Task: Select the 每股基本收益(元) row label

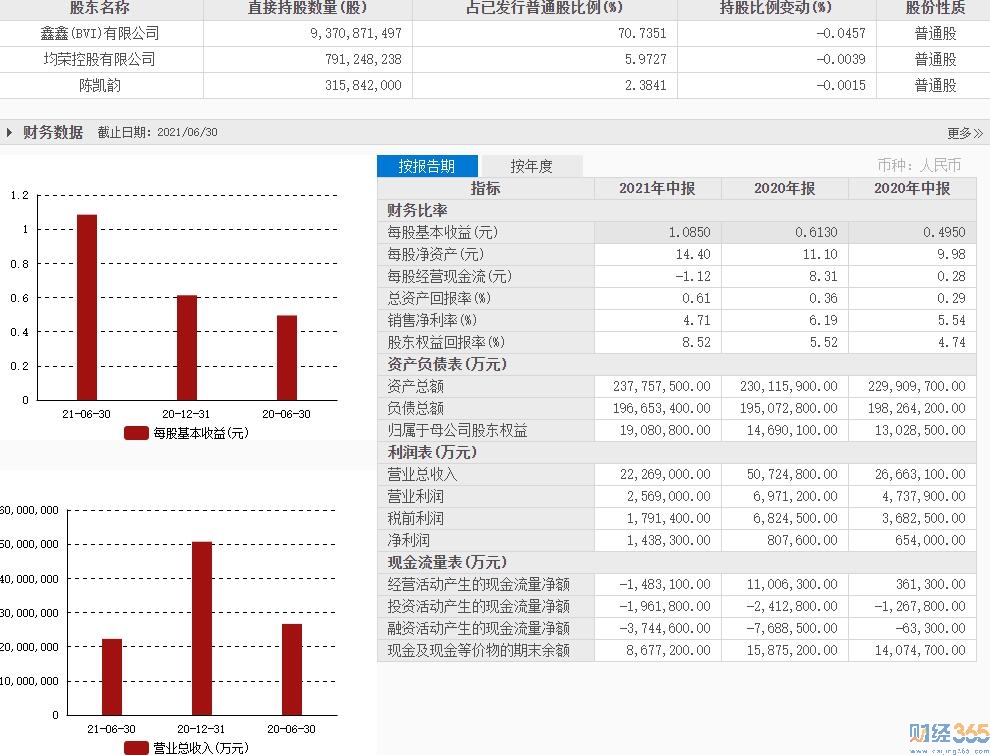Action: [x=443, y=232]
